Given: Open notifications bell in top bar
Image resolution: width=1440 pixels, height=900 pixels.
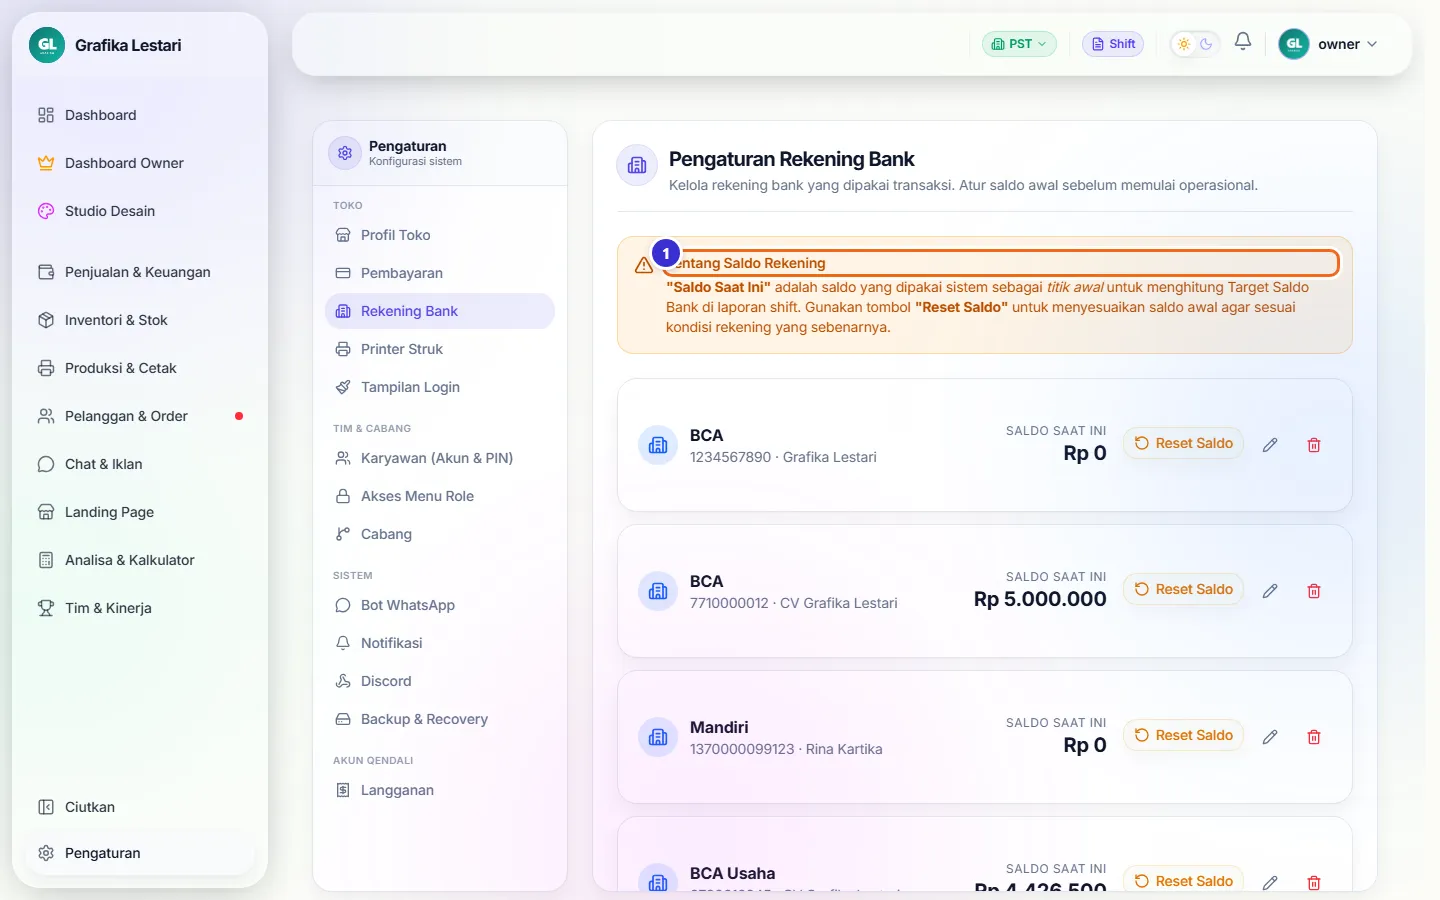Looking at the screenshot, I should point(1243,42).
